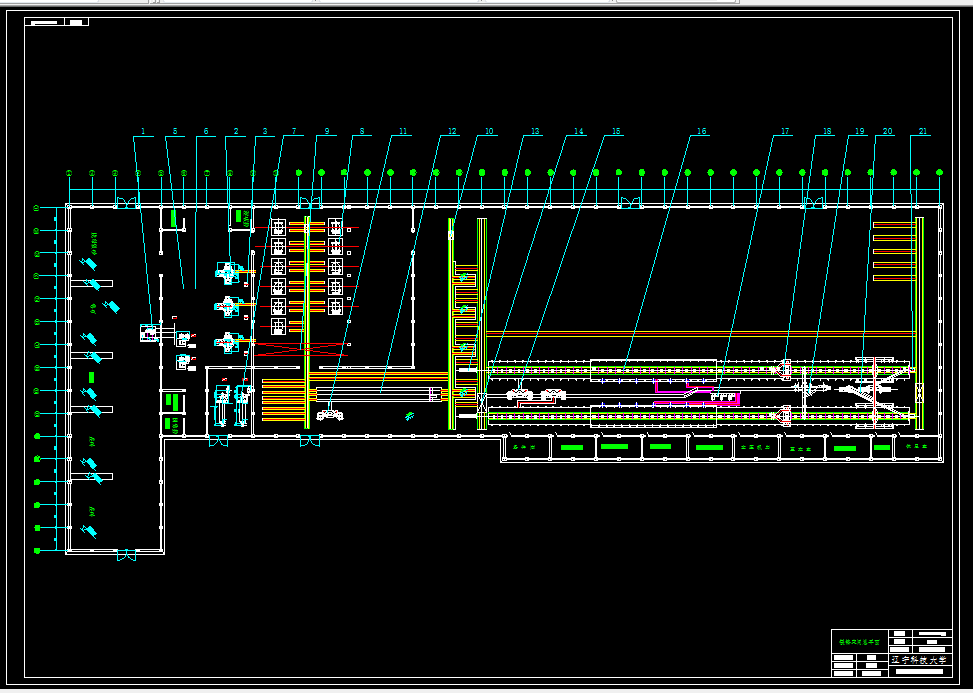The width and height of the screenshot is (973, 693).
Task: Click the callout number 16 label
Action: [x=702, y=132]
